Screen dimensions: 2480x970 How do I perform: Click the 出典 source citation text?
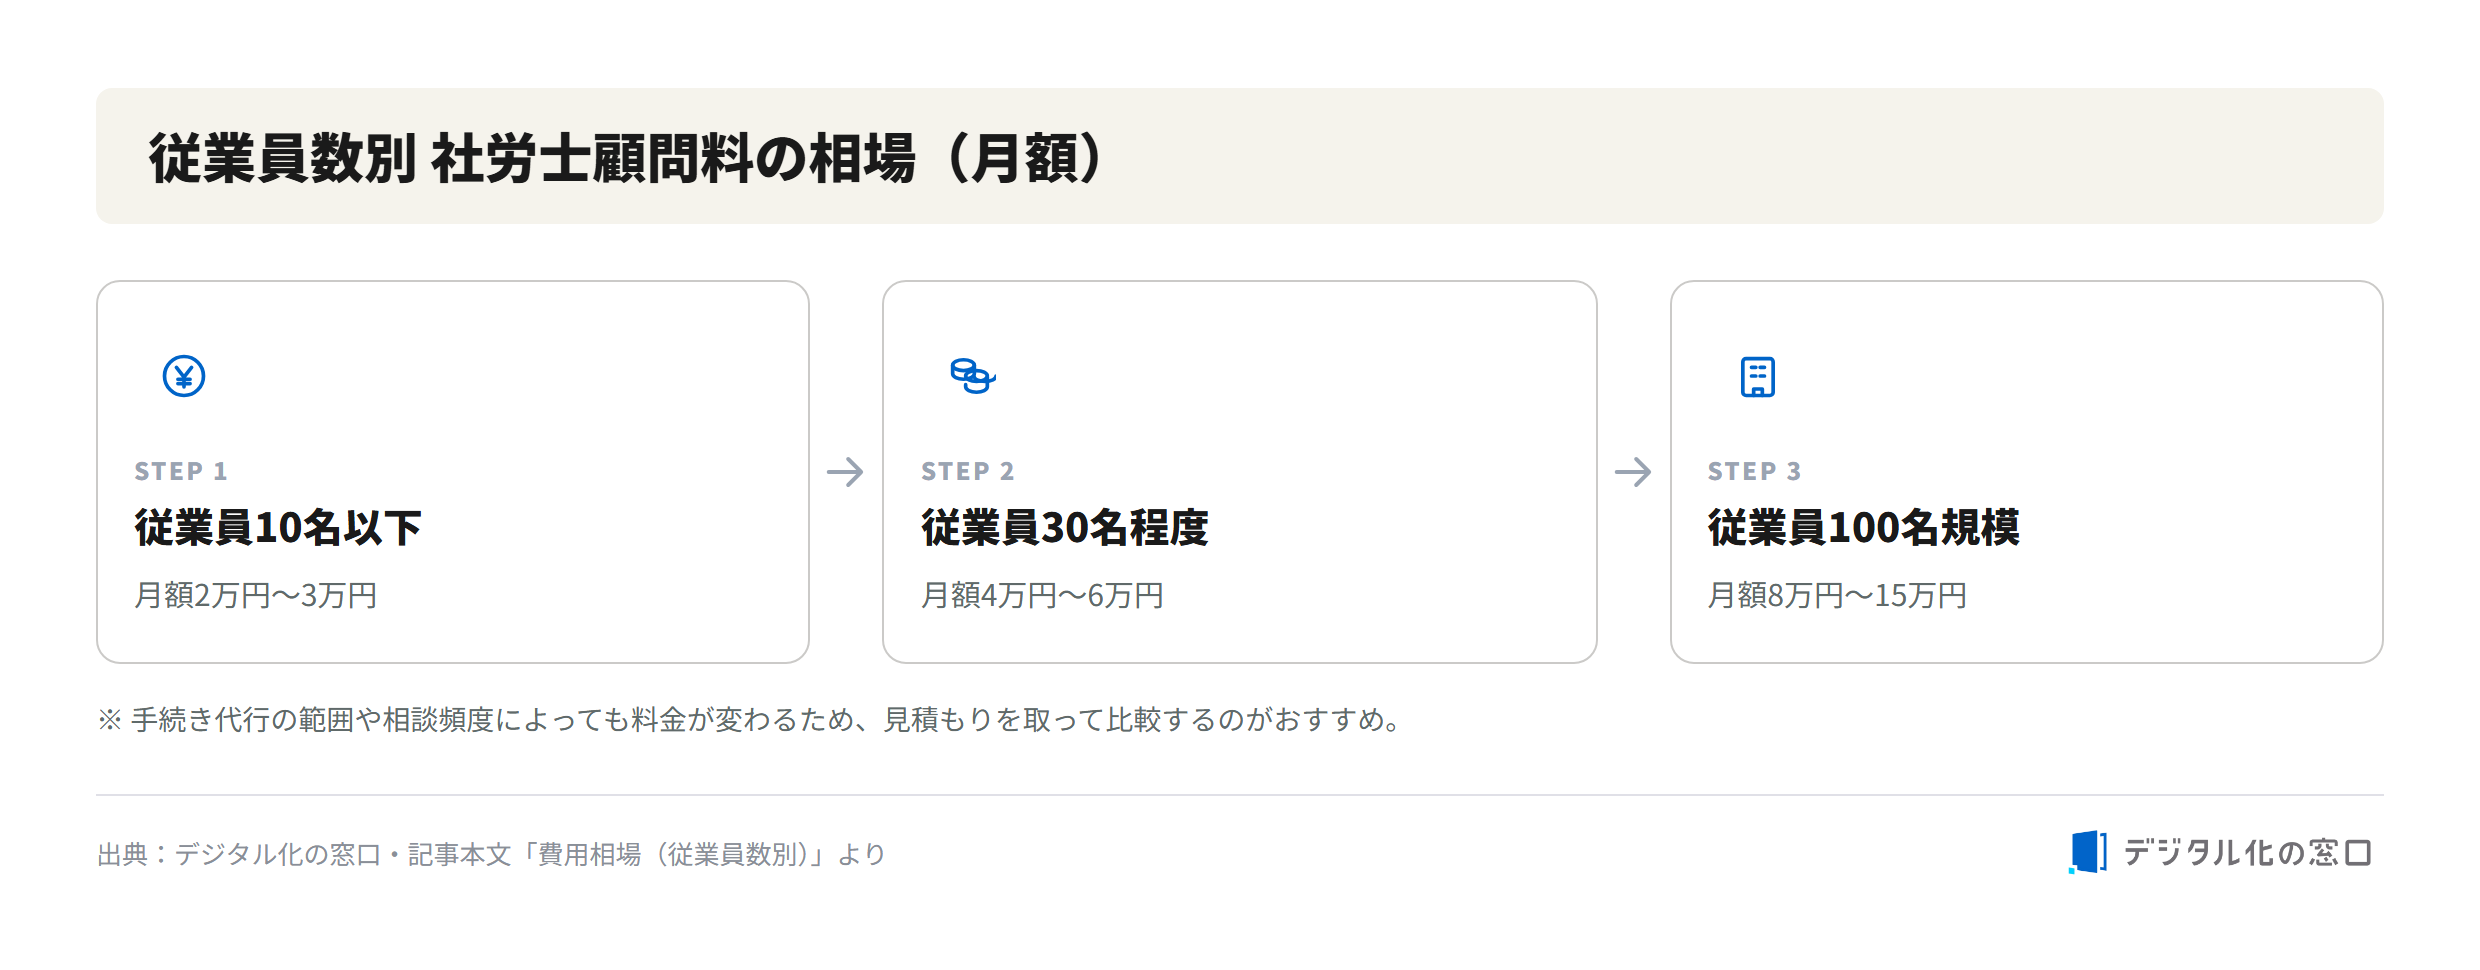click(491, 854)
